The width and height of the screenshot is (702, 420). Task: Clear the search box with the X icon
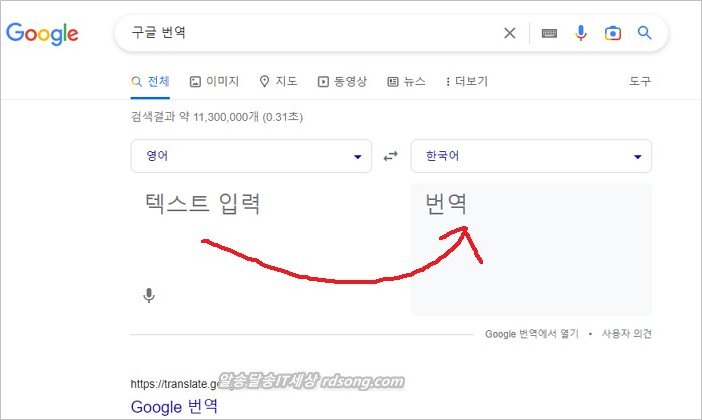(x=509, y=33)
